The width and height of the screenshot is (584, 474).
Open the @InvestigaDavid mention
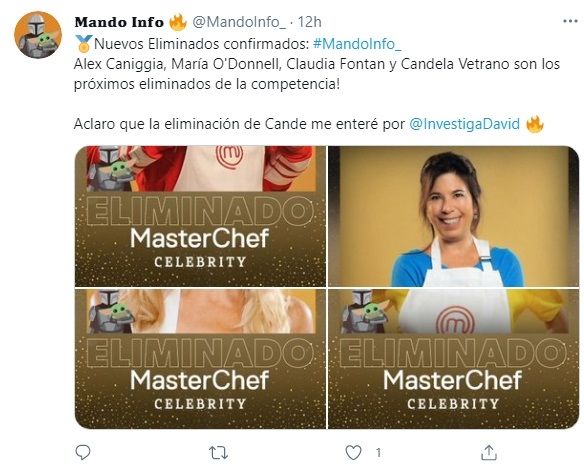point(464,124)
